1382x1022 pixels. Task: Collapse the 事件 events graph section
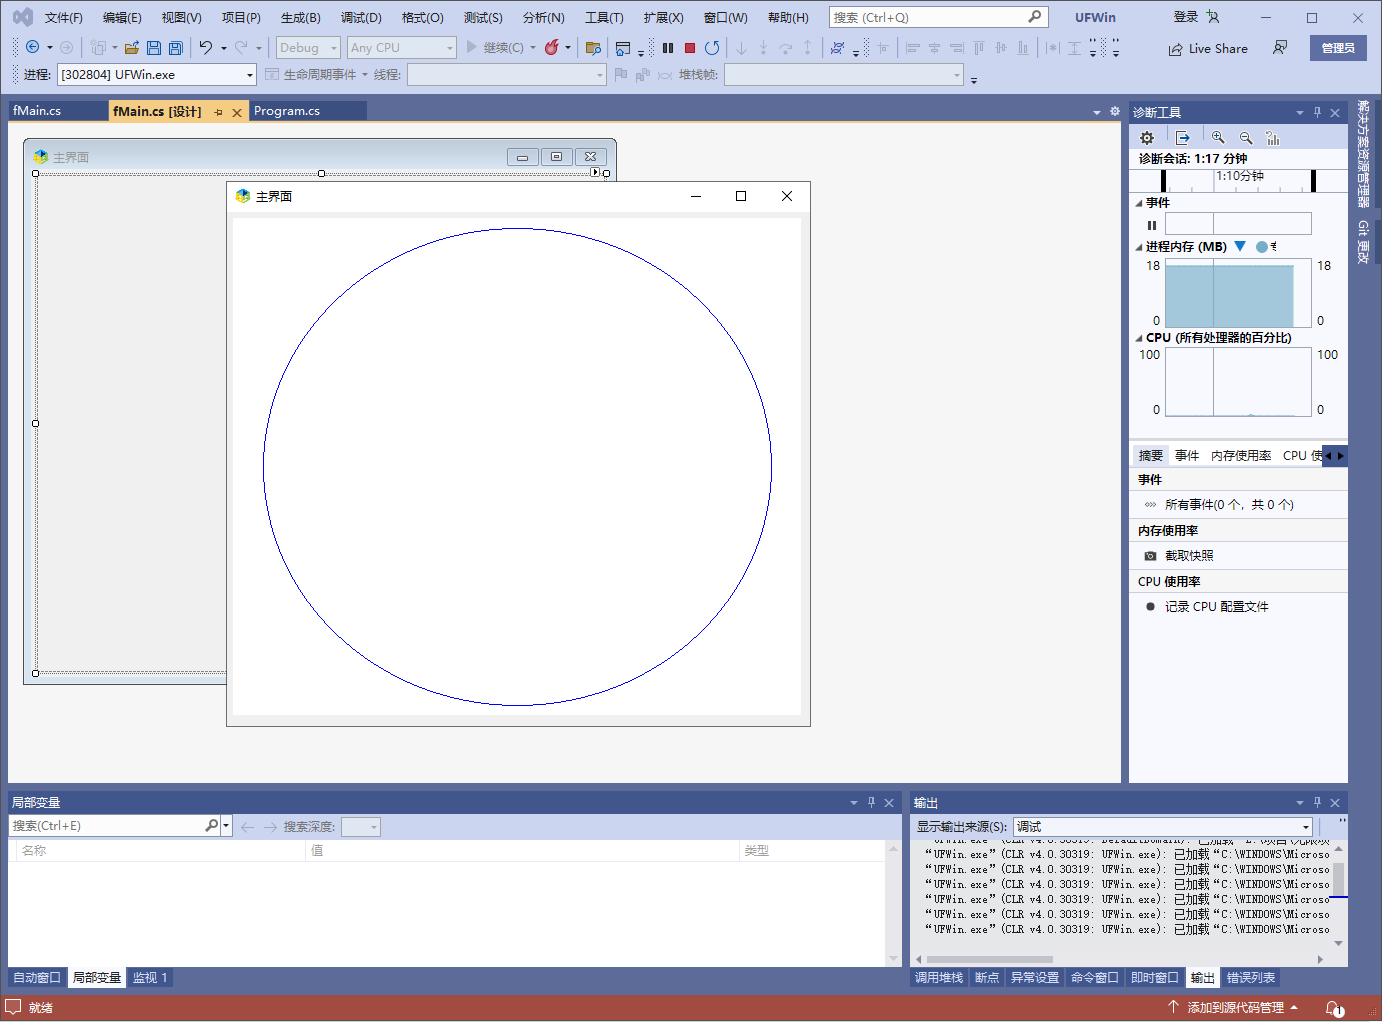pos(1139,203)
